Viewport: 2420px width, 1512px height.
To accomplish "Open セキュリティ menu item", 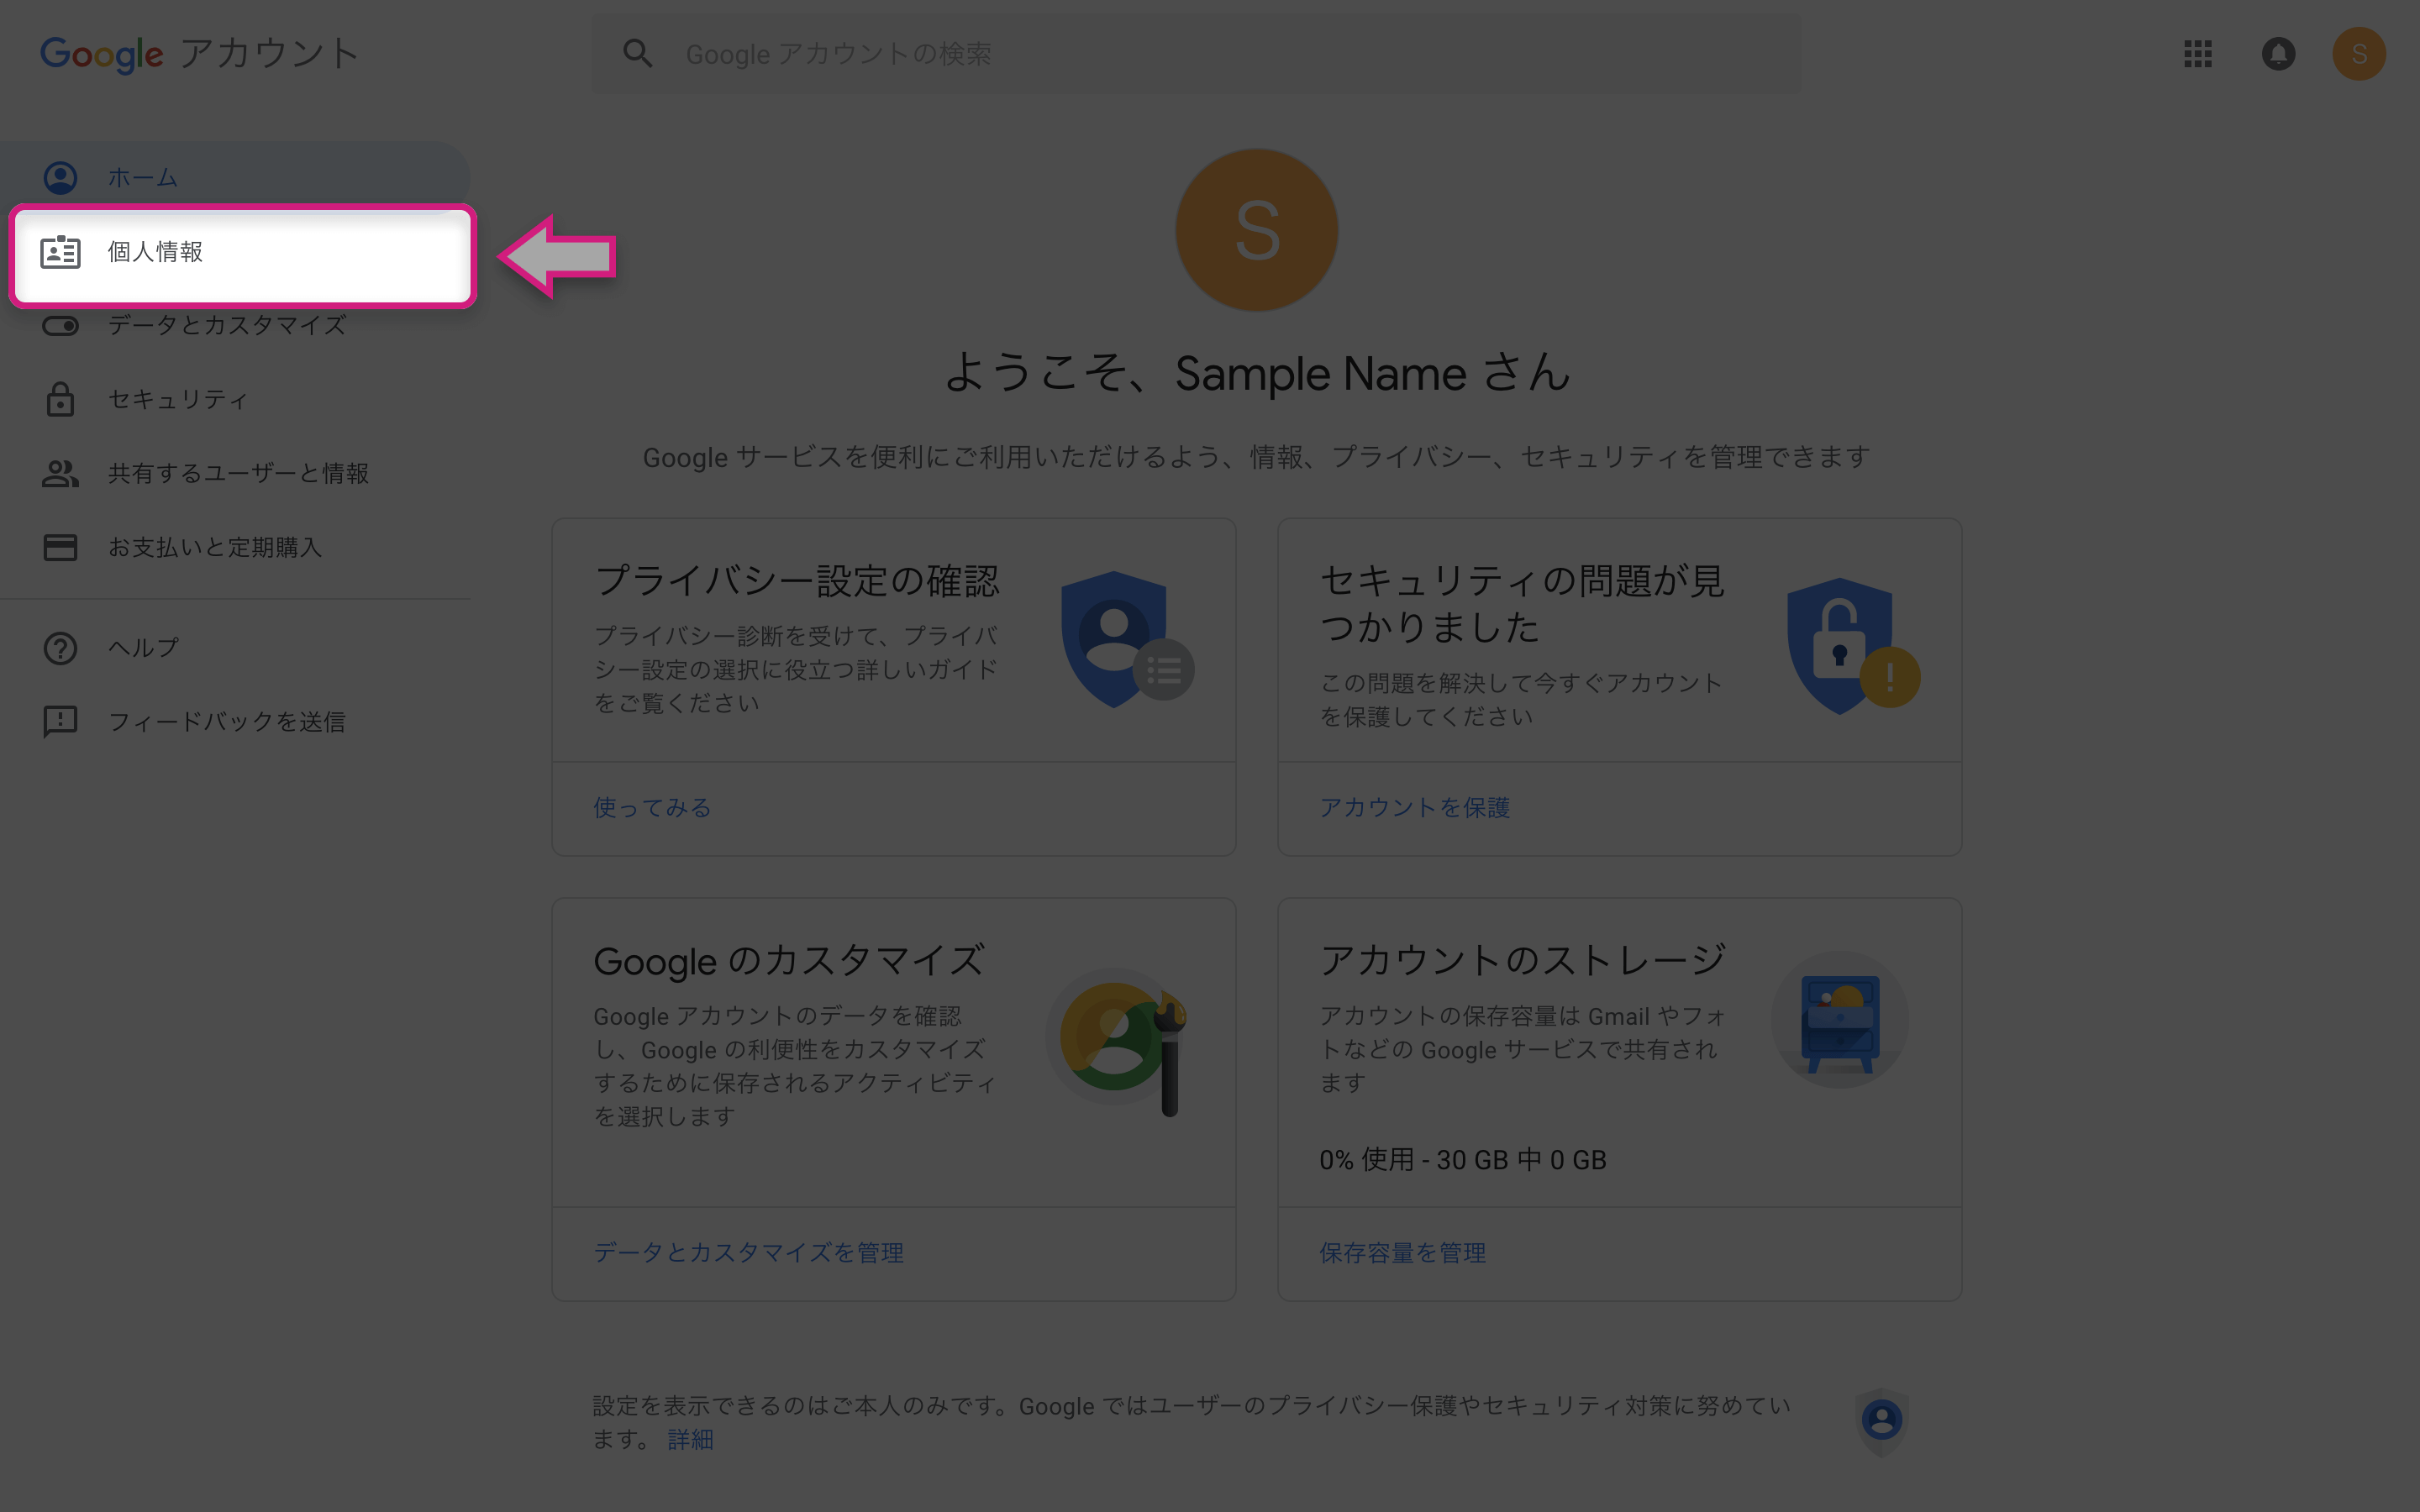I will pos(236,399).
